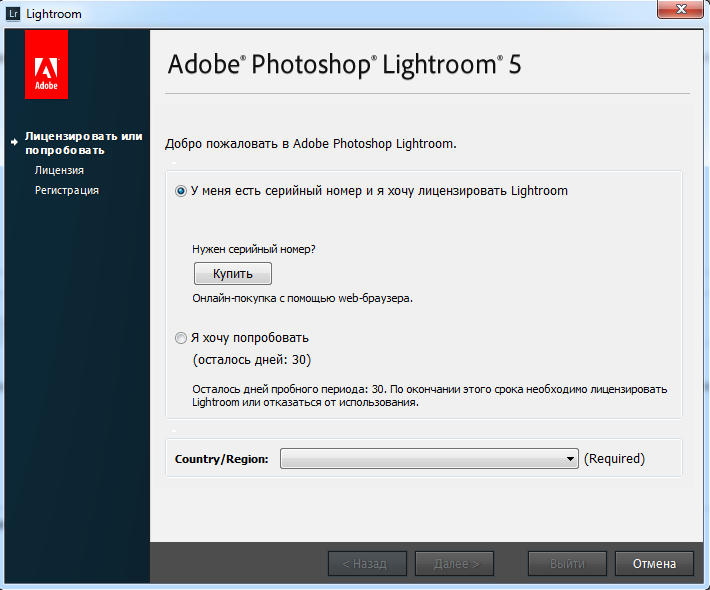The image size is (710, 590).
Task: Click the Отмена button
Action: click(654, 564)
